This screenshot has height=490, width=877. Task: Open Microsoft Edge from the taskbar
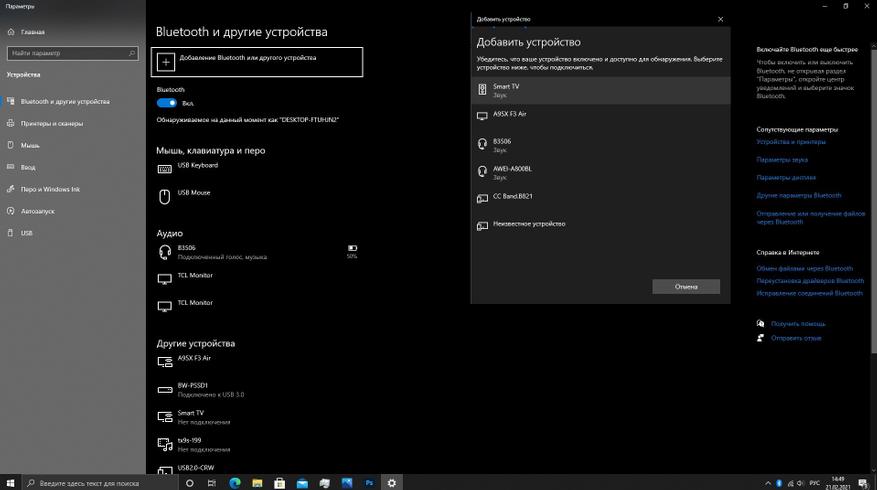[x=235, y=482]
